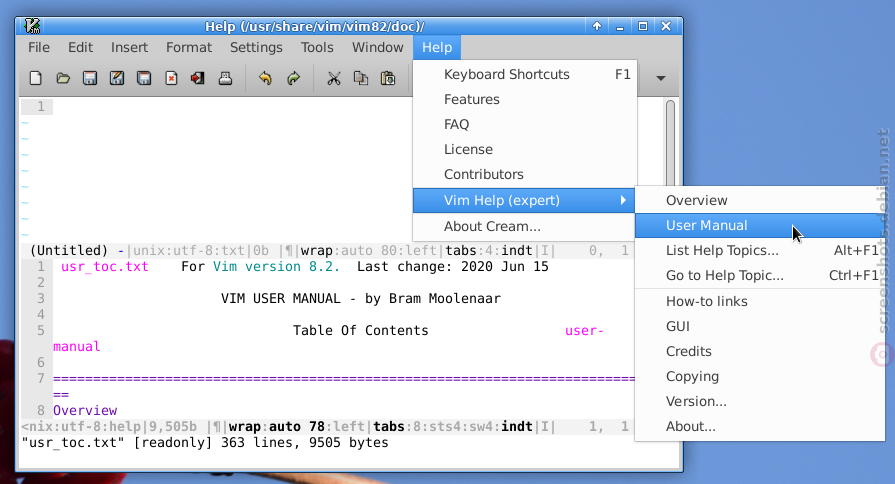Viewport: 895px width, 484px height.
Task: Click the usr_toc.txt tag in the help text
Action: click(x=104, y=267)
